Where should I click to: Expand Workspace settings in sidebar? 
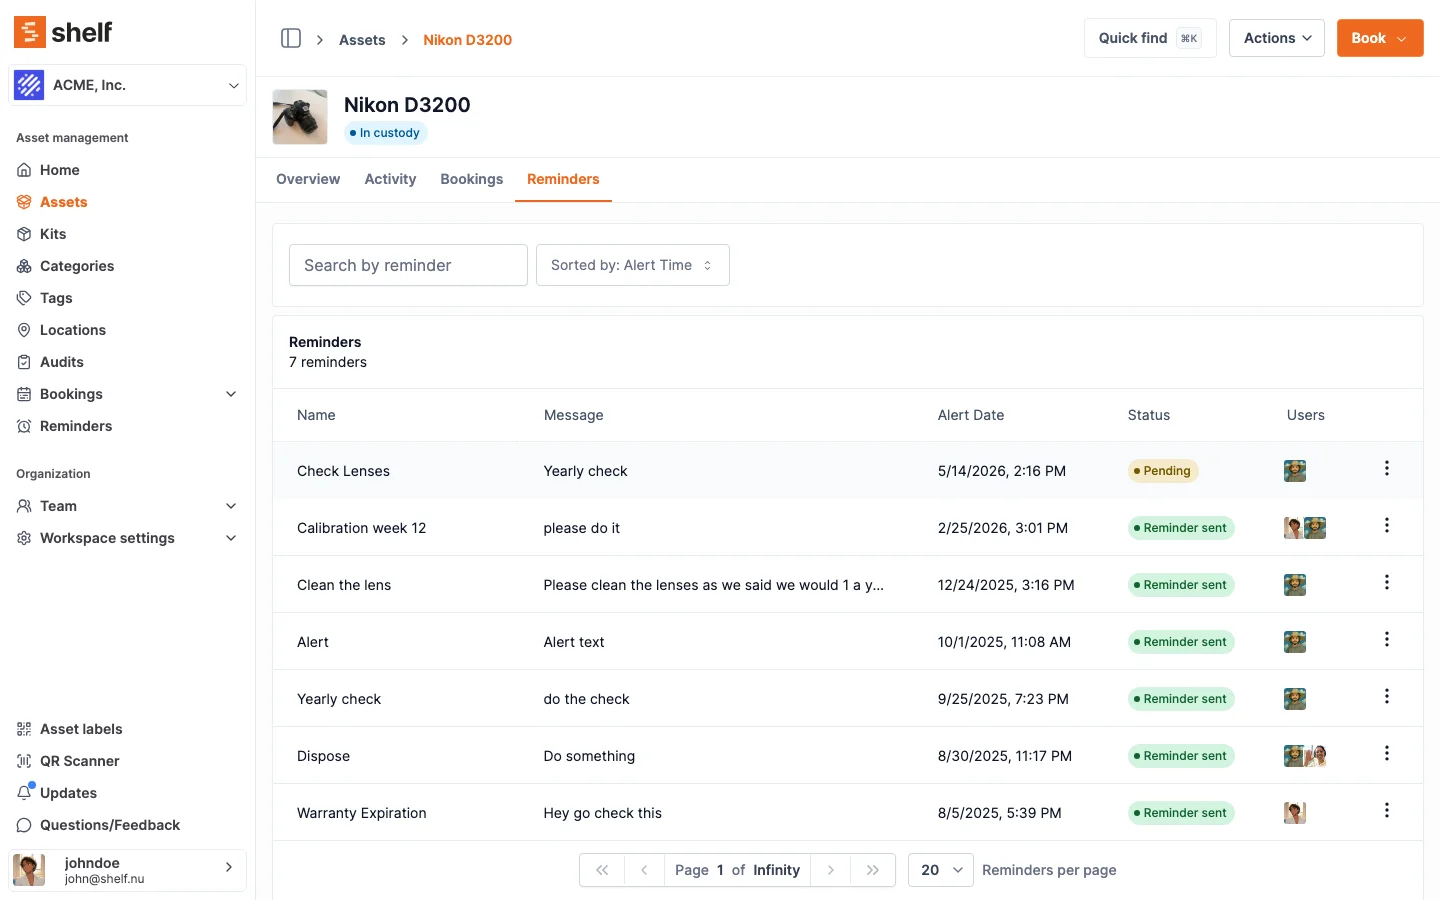tap(230, 538)
